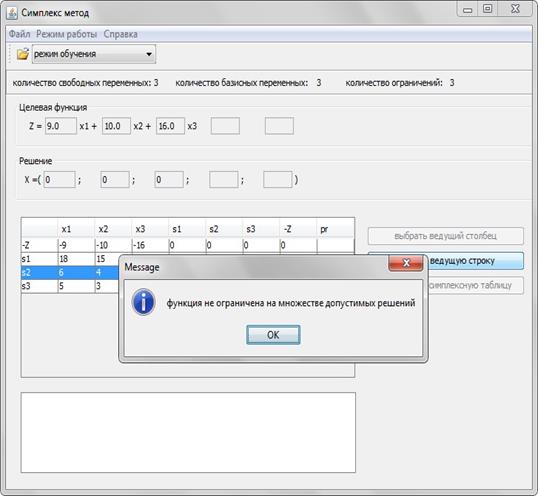This screenshot has height=496, width=538.
Task: Maximize the Симплекс метод window
Action: [487, 9]
